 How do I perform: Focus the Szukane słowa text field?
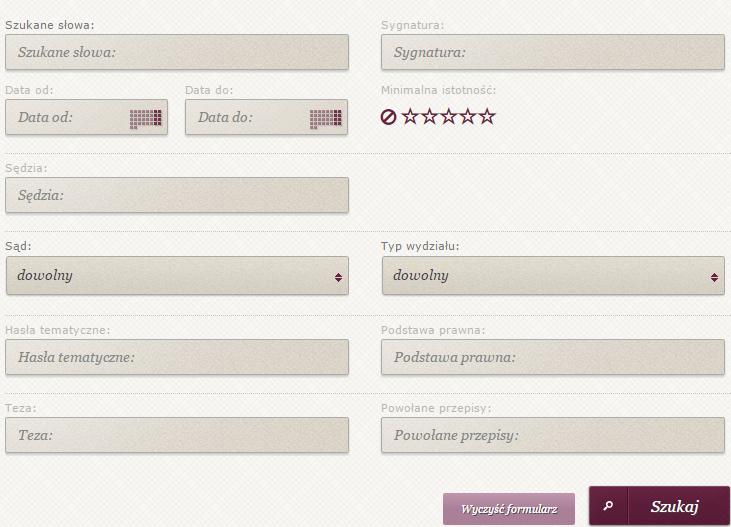(177, 52)
